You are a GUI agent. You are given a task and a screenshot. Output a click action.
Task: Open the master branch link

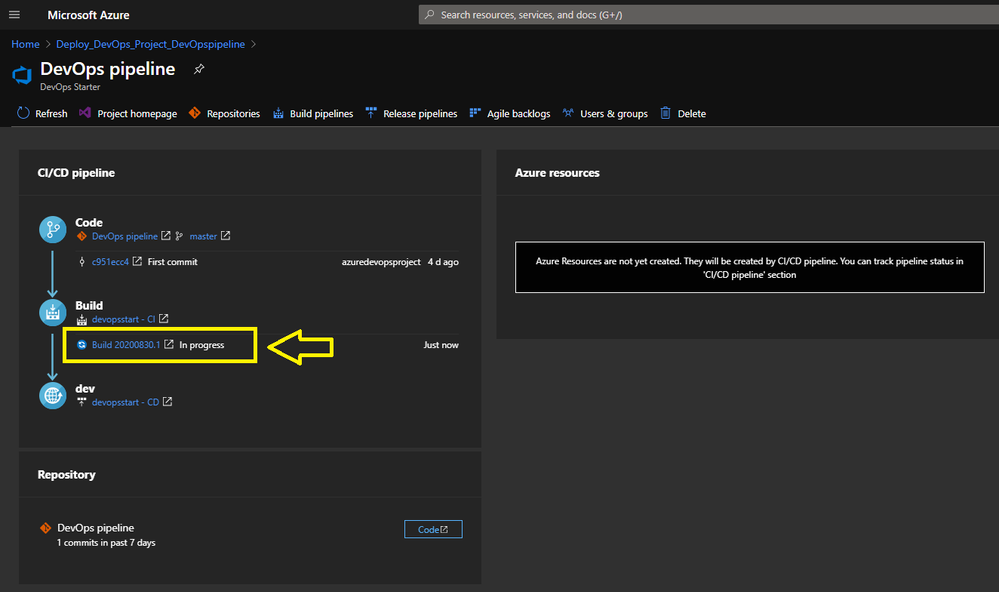203,236
